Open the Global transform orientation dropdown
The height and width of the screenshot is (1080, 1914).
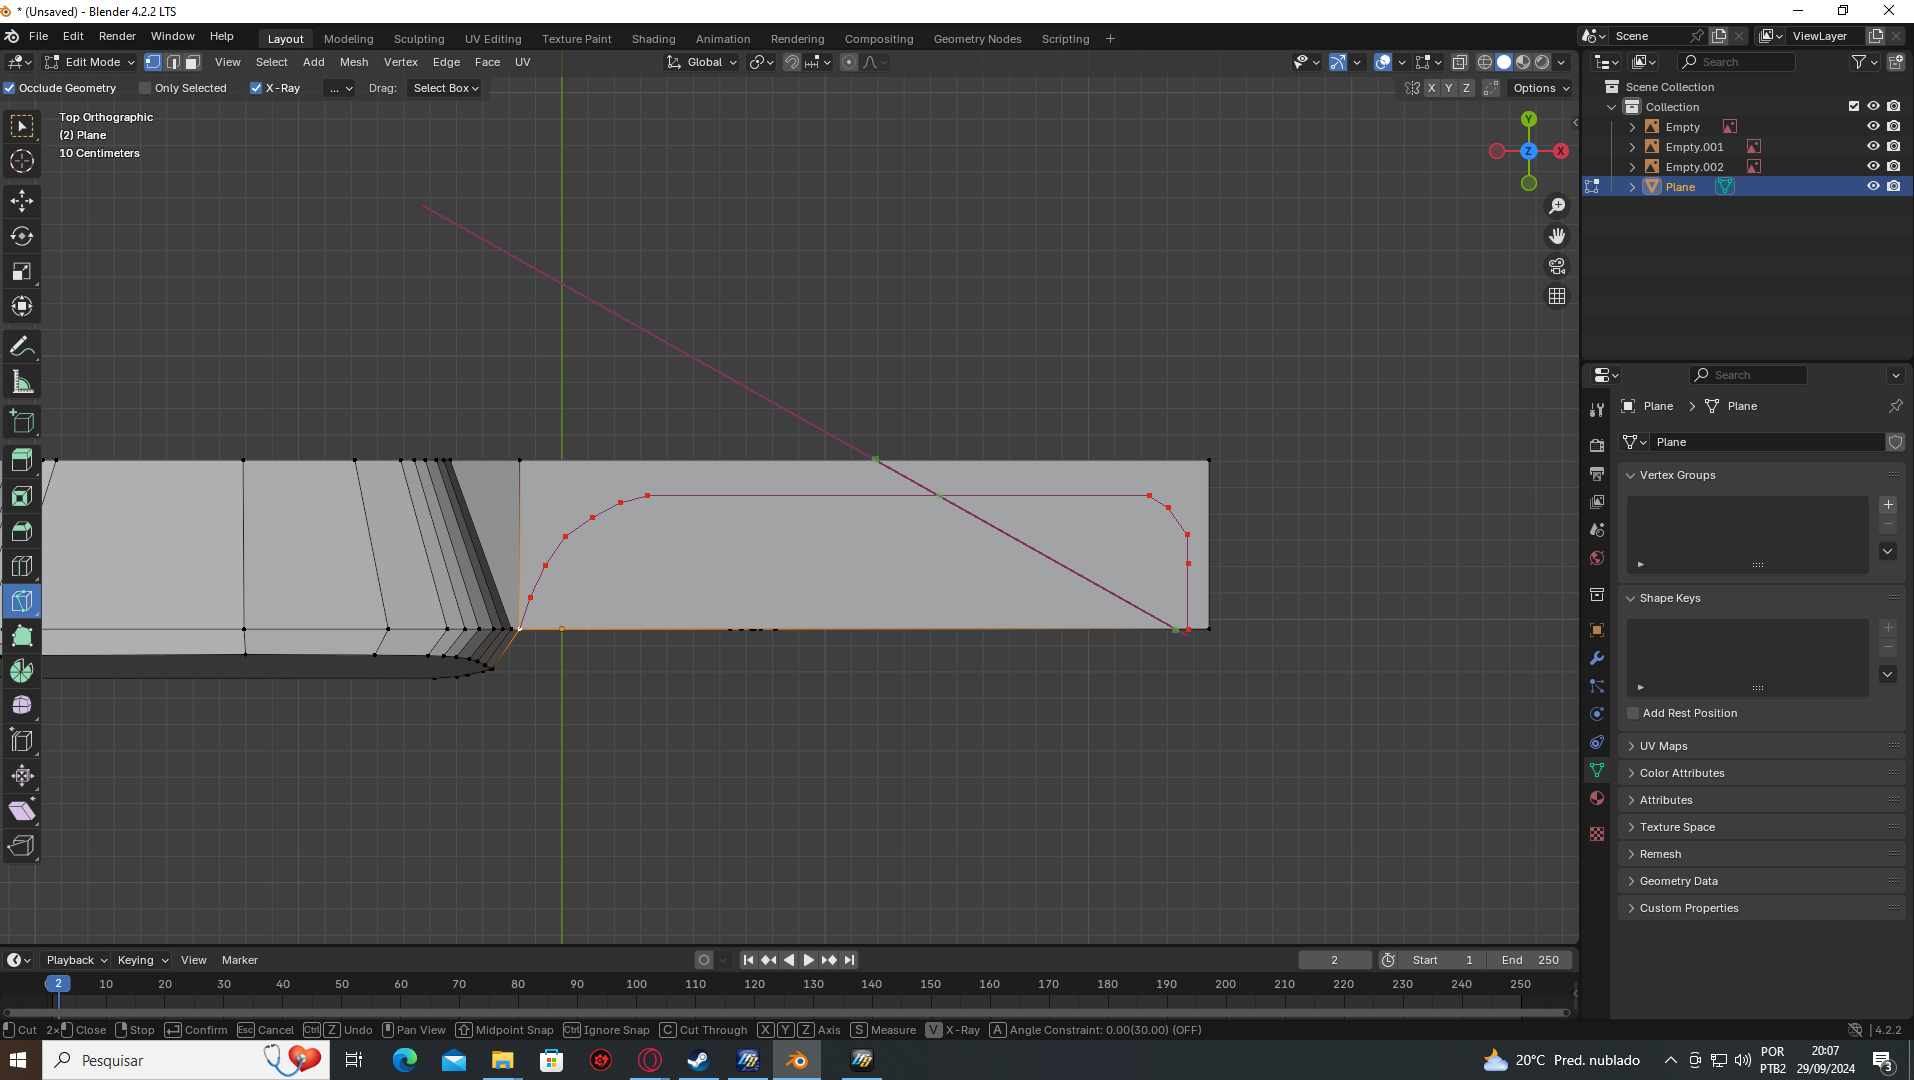703,62
